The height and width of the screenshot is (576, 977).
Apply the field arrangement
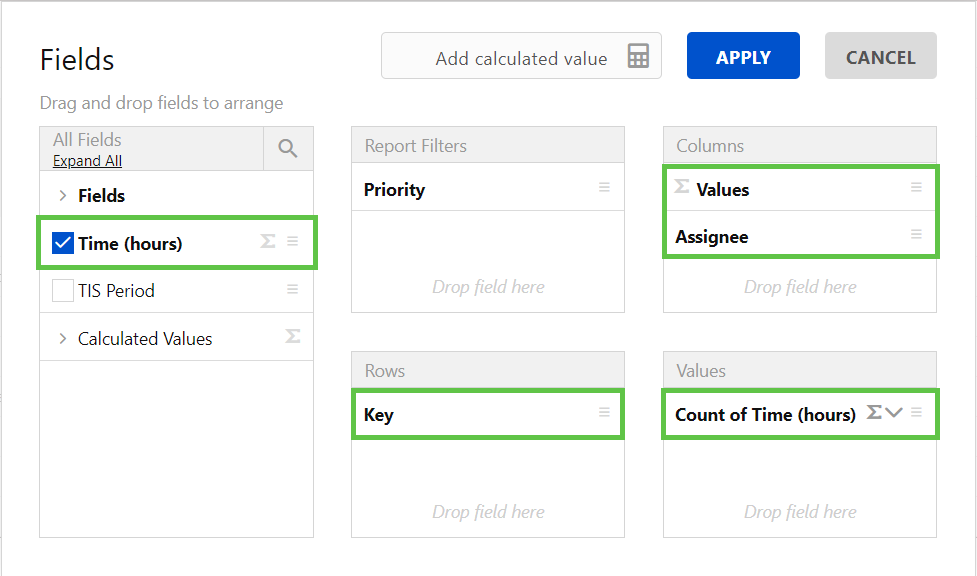tap(743, 56)
